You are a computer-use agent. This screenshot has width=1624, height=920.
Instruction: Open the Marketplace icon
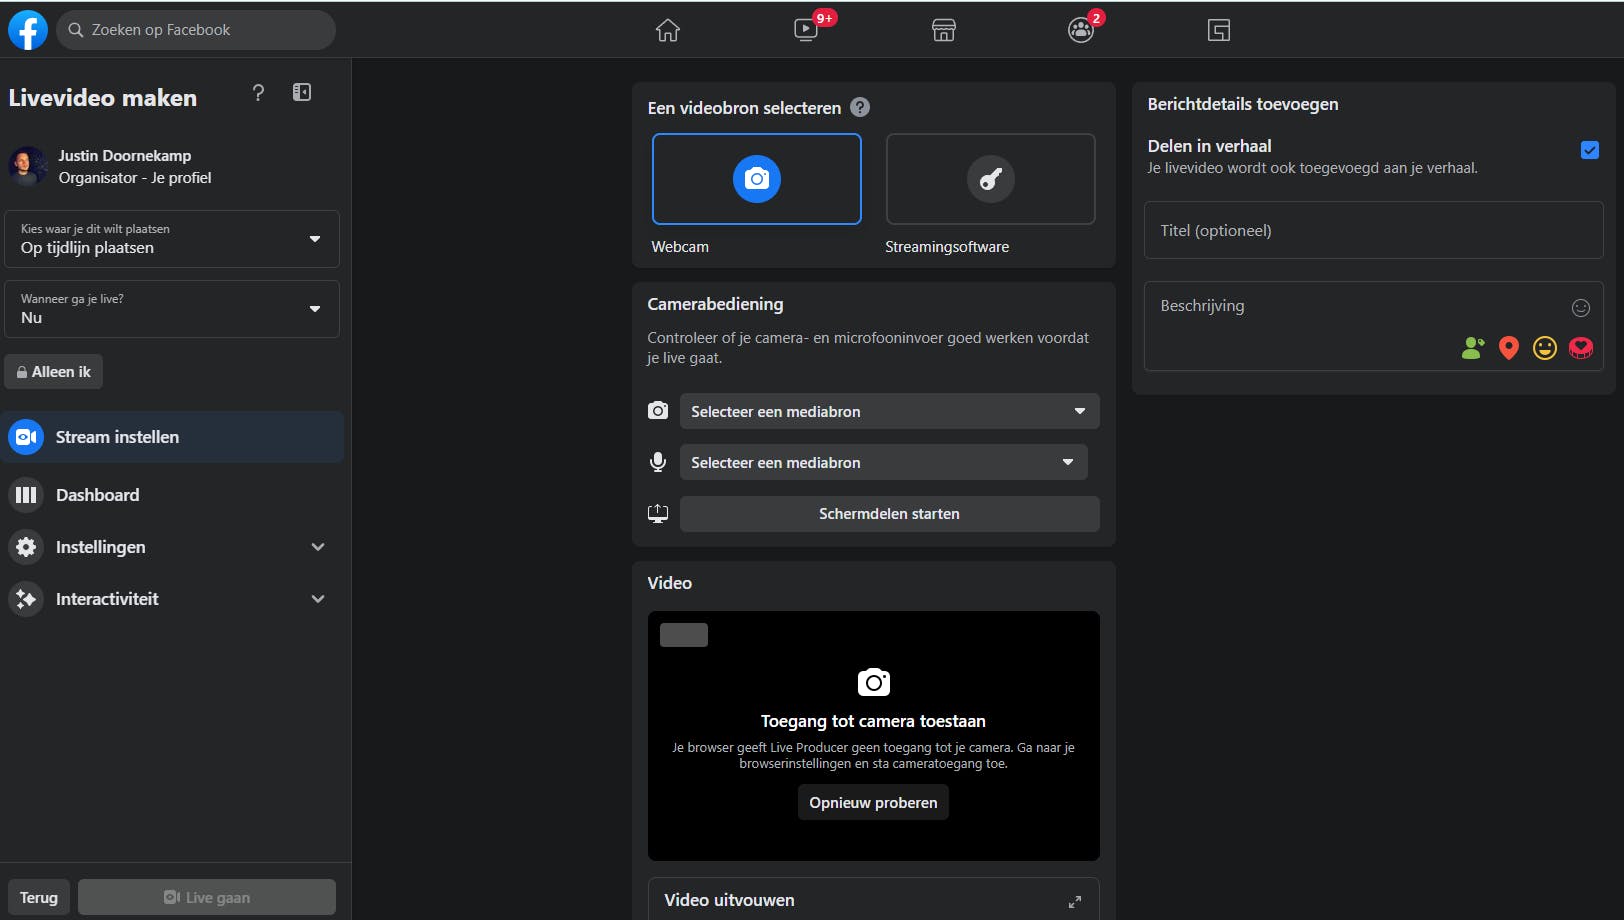pos(944,30)
